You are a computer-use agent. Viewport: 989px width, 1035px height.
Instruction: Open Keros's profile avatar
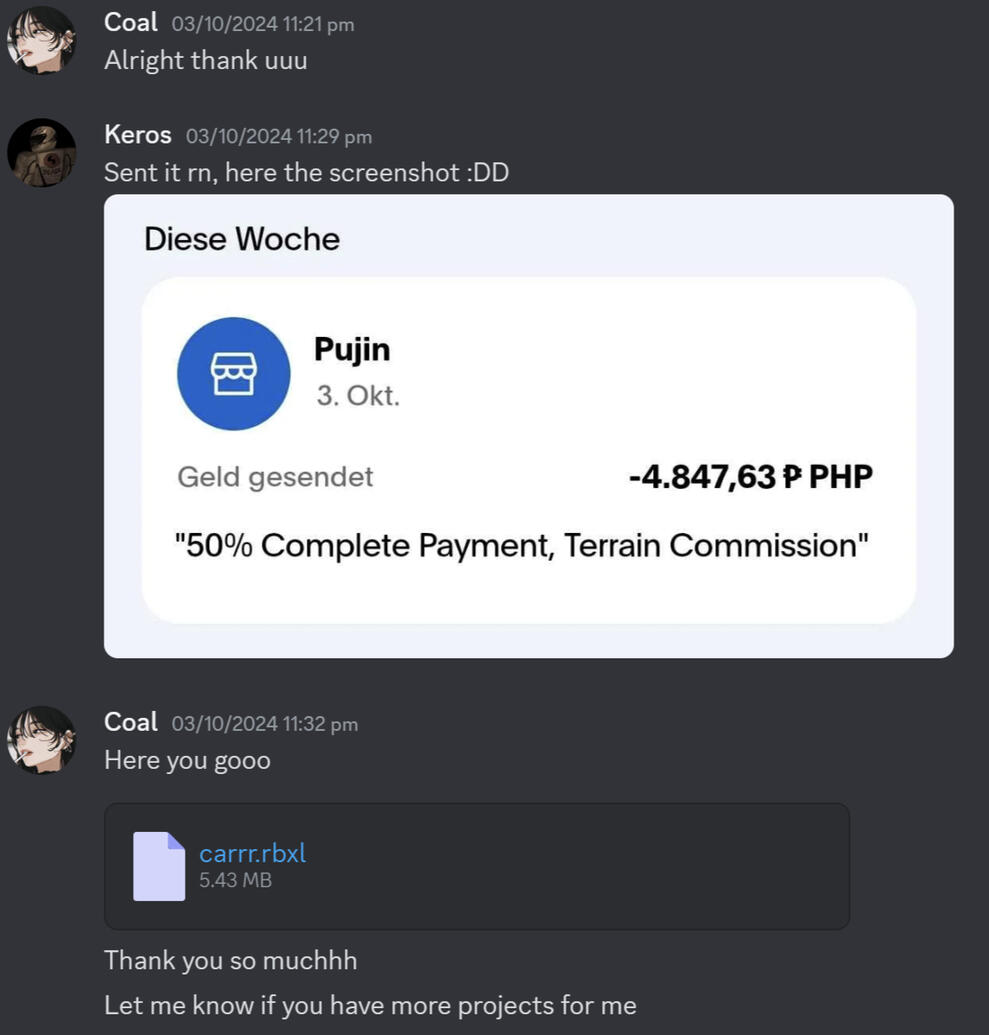41,152
